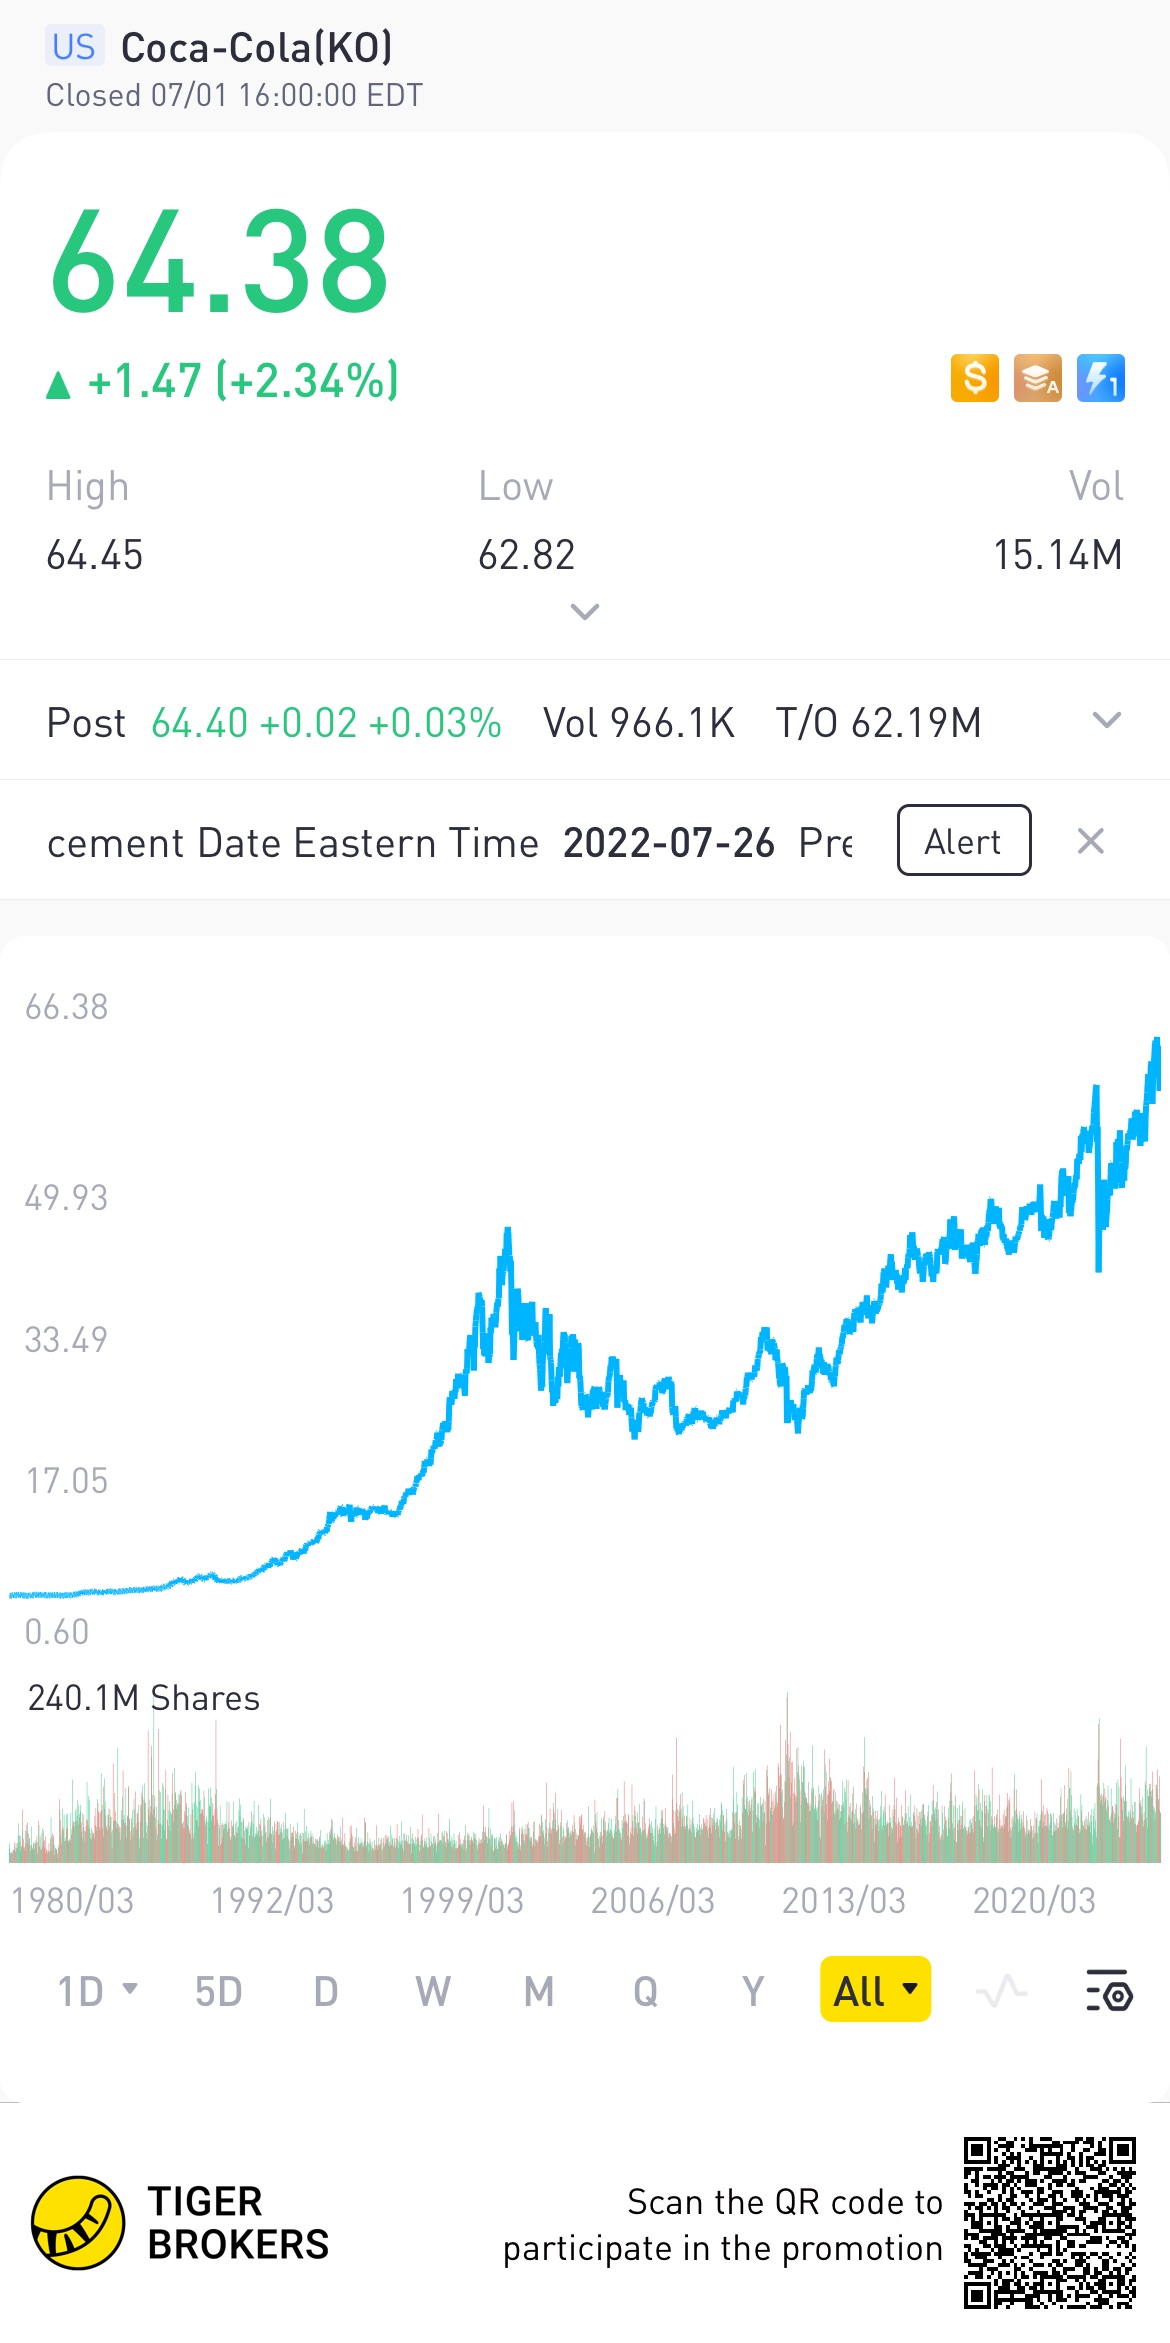
Task: Select the M monthly chart tab
Action: [539, 1991]
